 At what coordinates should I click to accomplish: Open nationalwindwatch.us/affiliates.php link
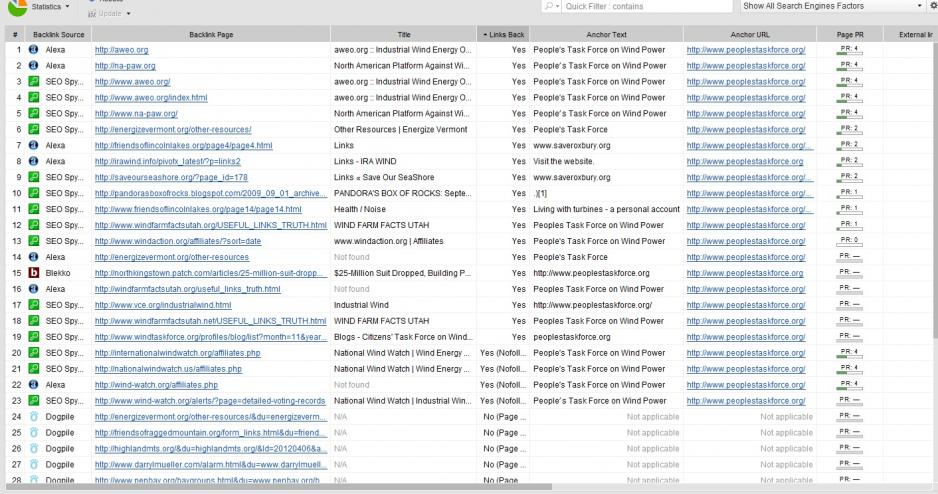pyautogui.click(x=168, y=369)
